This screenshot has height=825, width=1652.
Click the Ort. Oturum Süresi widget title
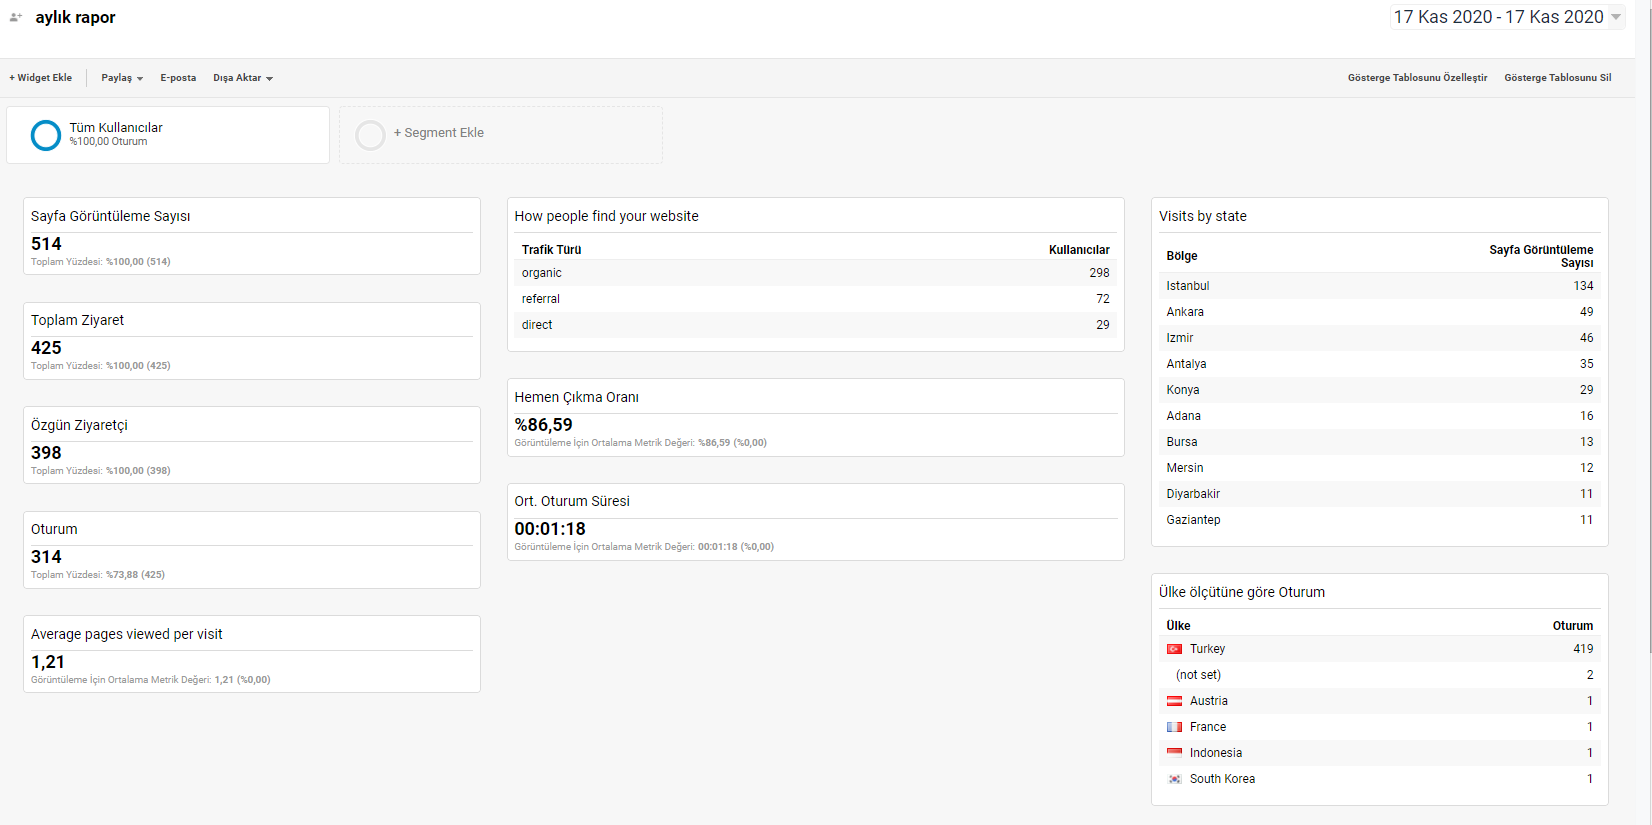[x=572, y=501]
